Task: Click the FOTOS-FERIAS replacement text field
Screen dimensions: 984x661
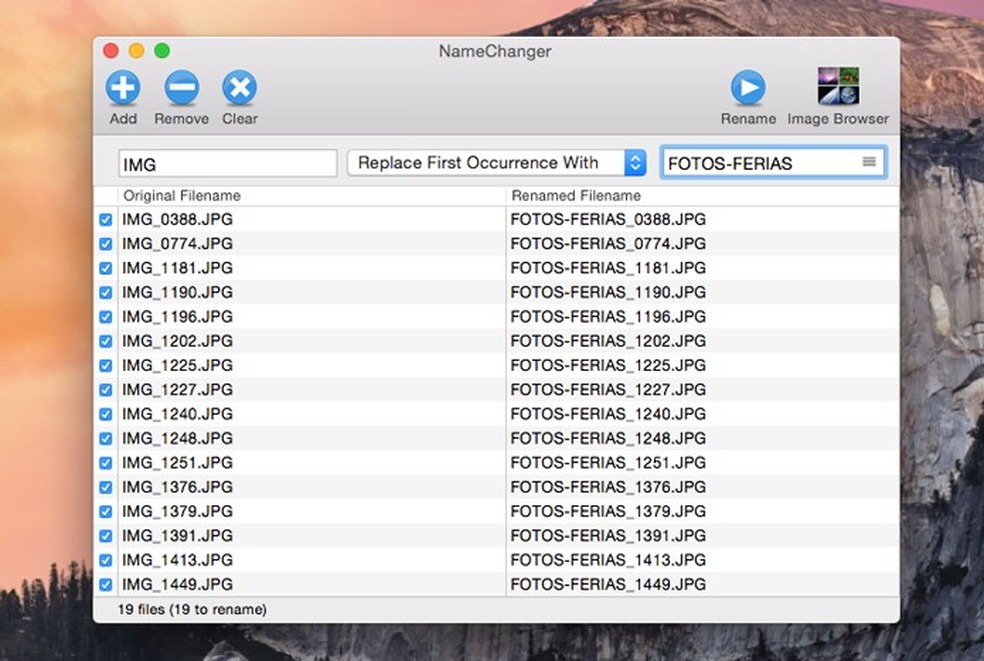Action: point(760,164)
